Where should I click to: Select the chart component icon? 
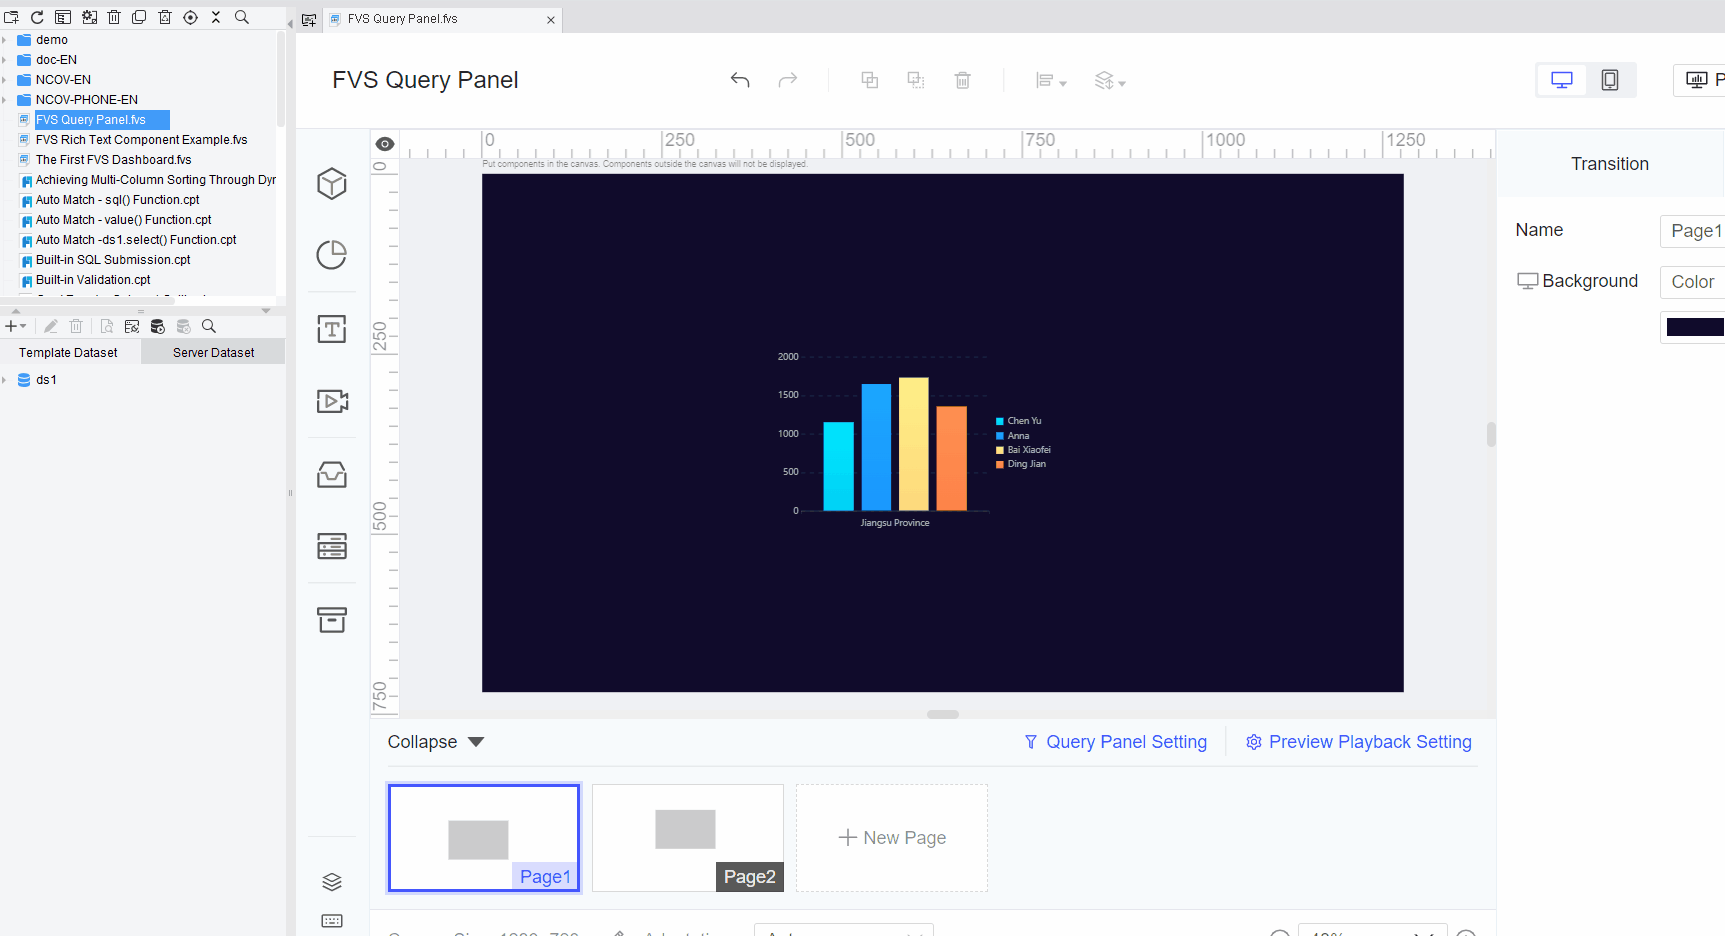[x=331, y=255]
